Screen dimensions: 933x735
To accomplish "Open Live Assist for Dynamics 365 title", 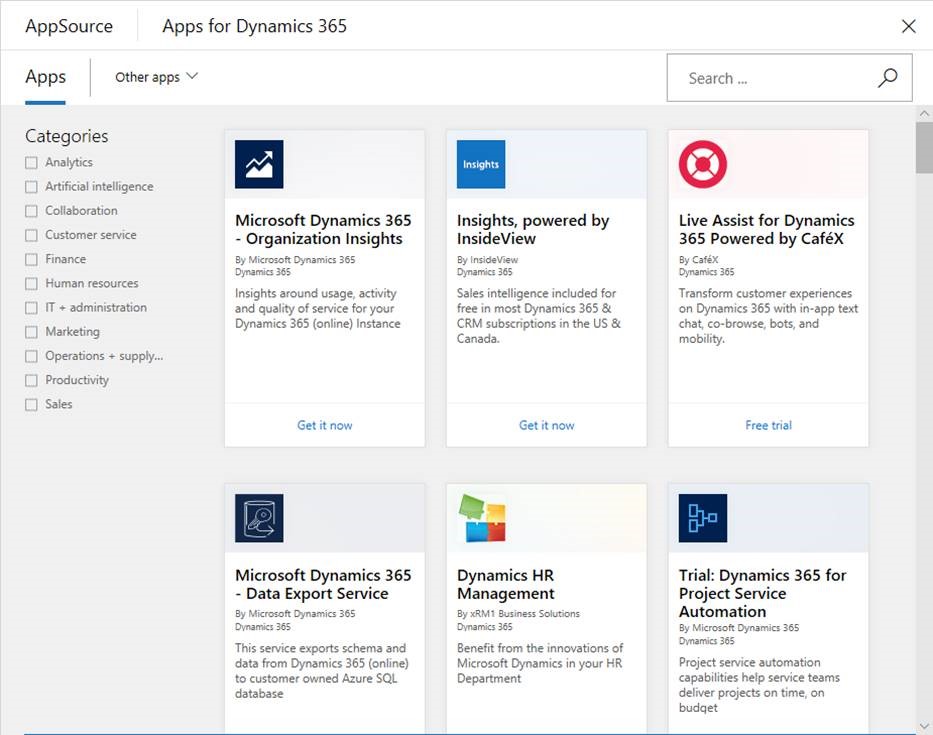I will tap(766, 230).
